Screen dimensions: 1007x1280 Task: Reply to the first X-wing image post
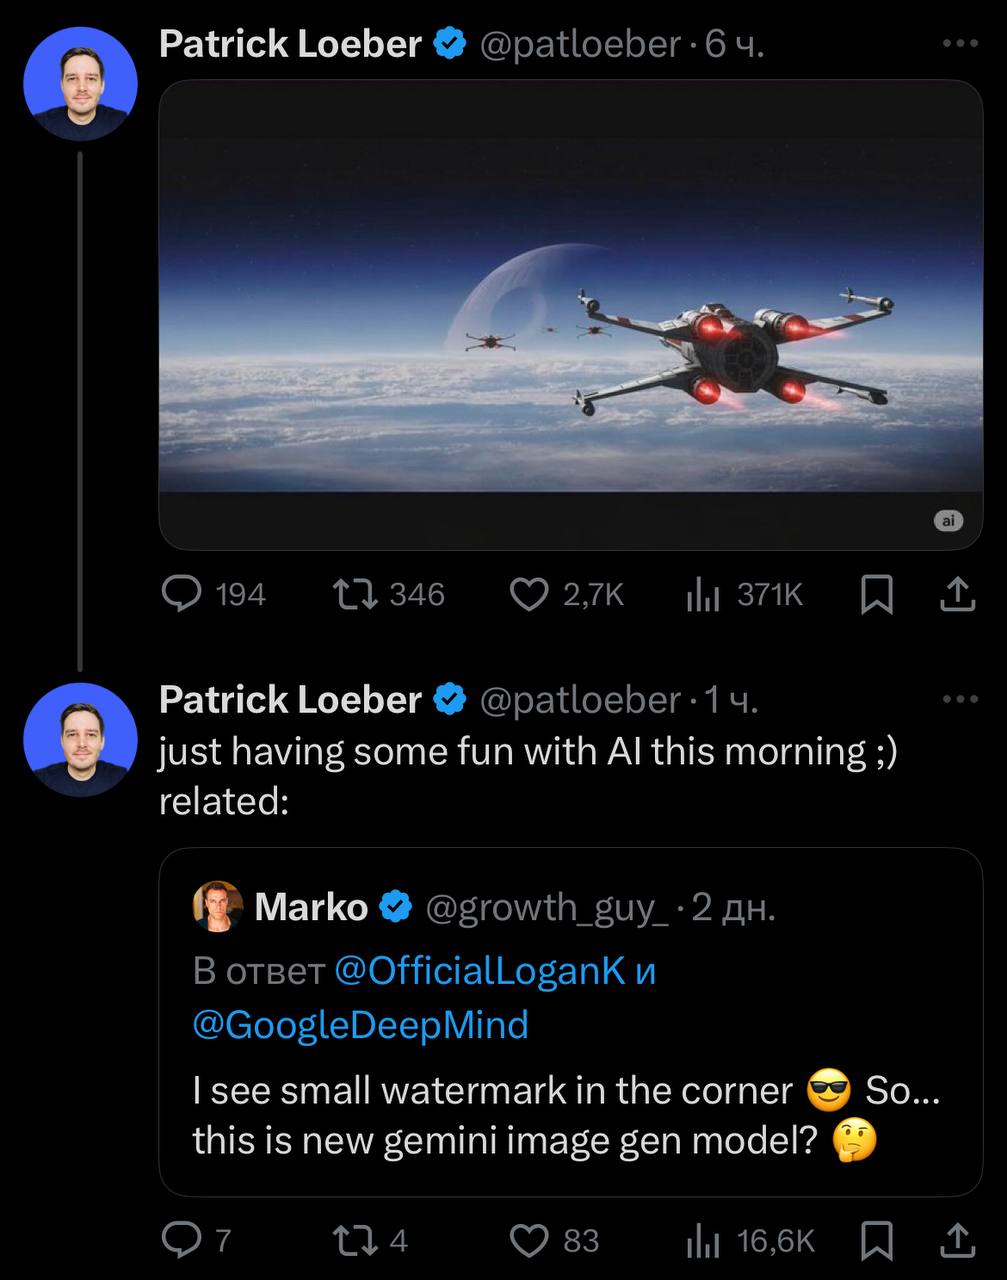coord(182,594)
